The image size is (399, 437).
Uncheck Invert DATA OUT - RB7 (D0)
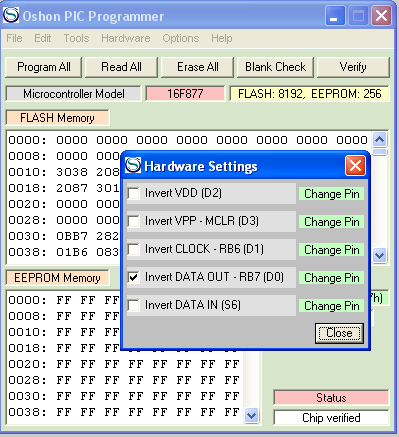134,277
